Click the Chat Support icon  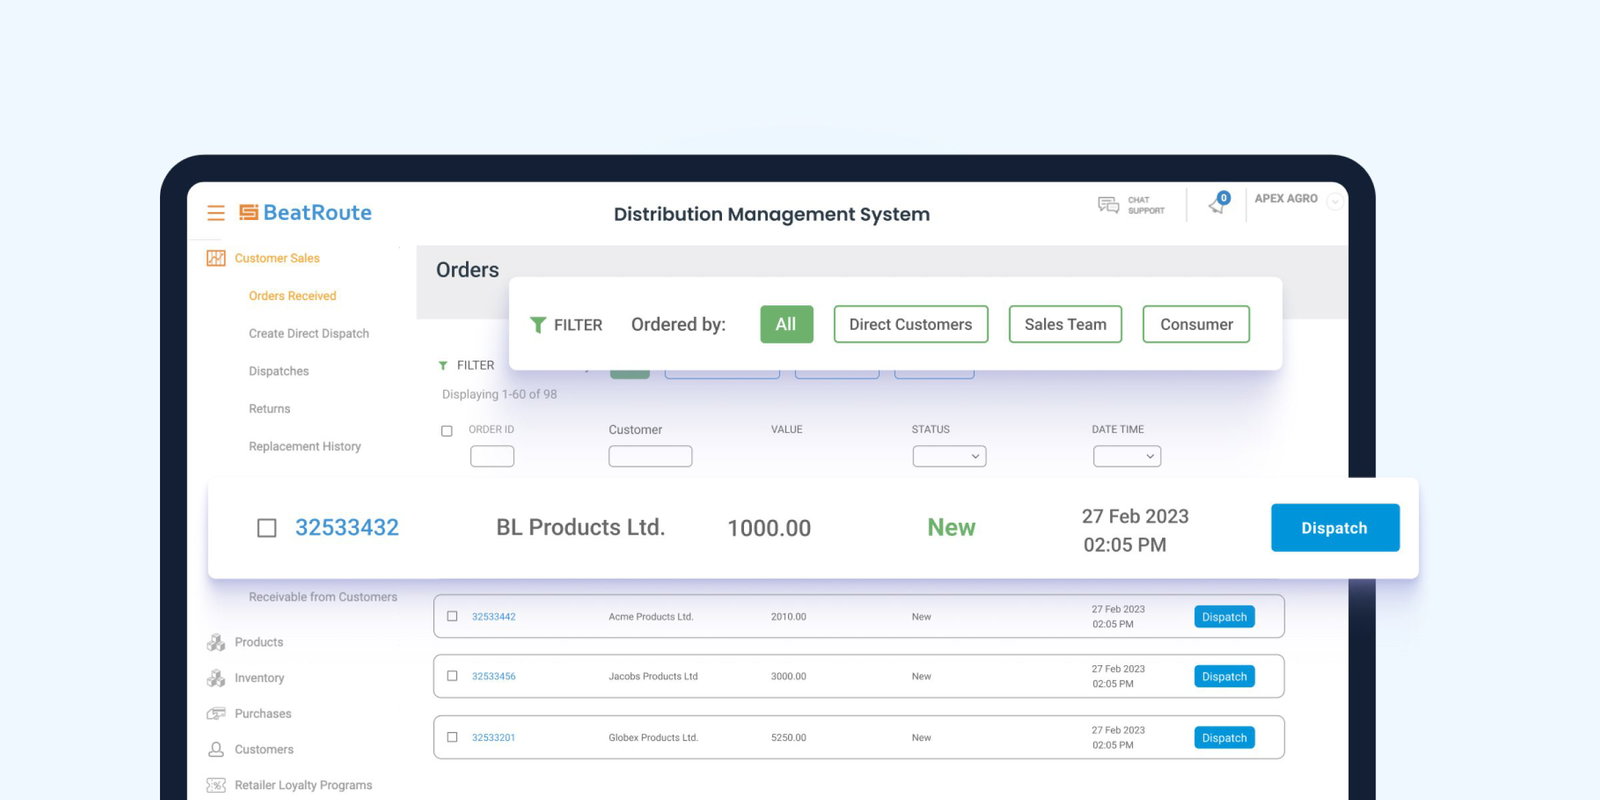[1108, 205]
